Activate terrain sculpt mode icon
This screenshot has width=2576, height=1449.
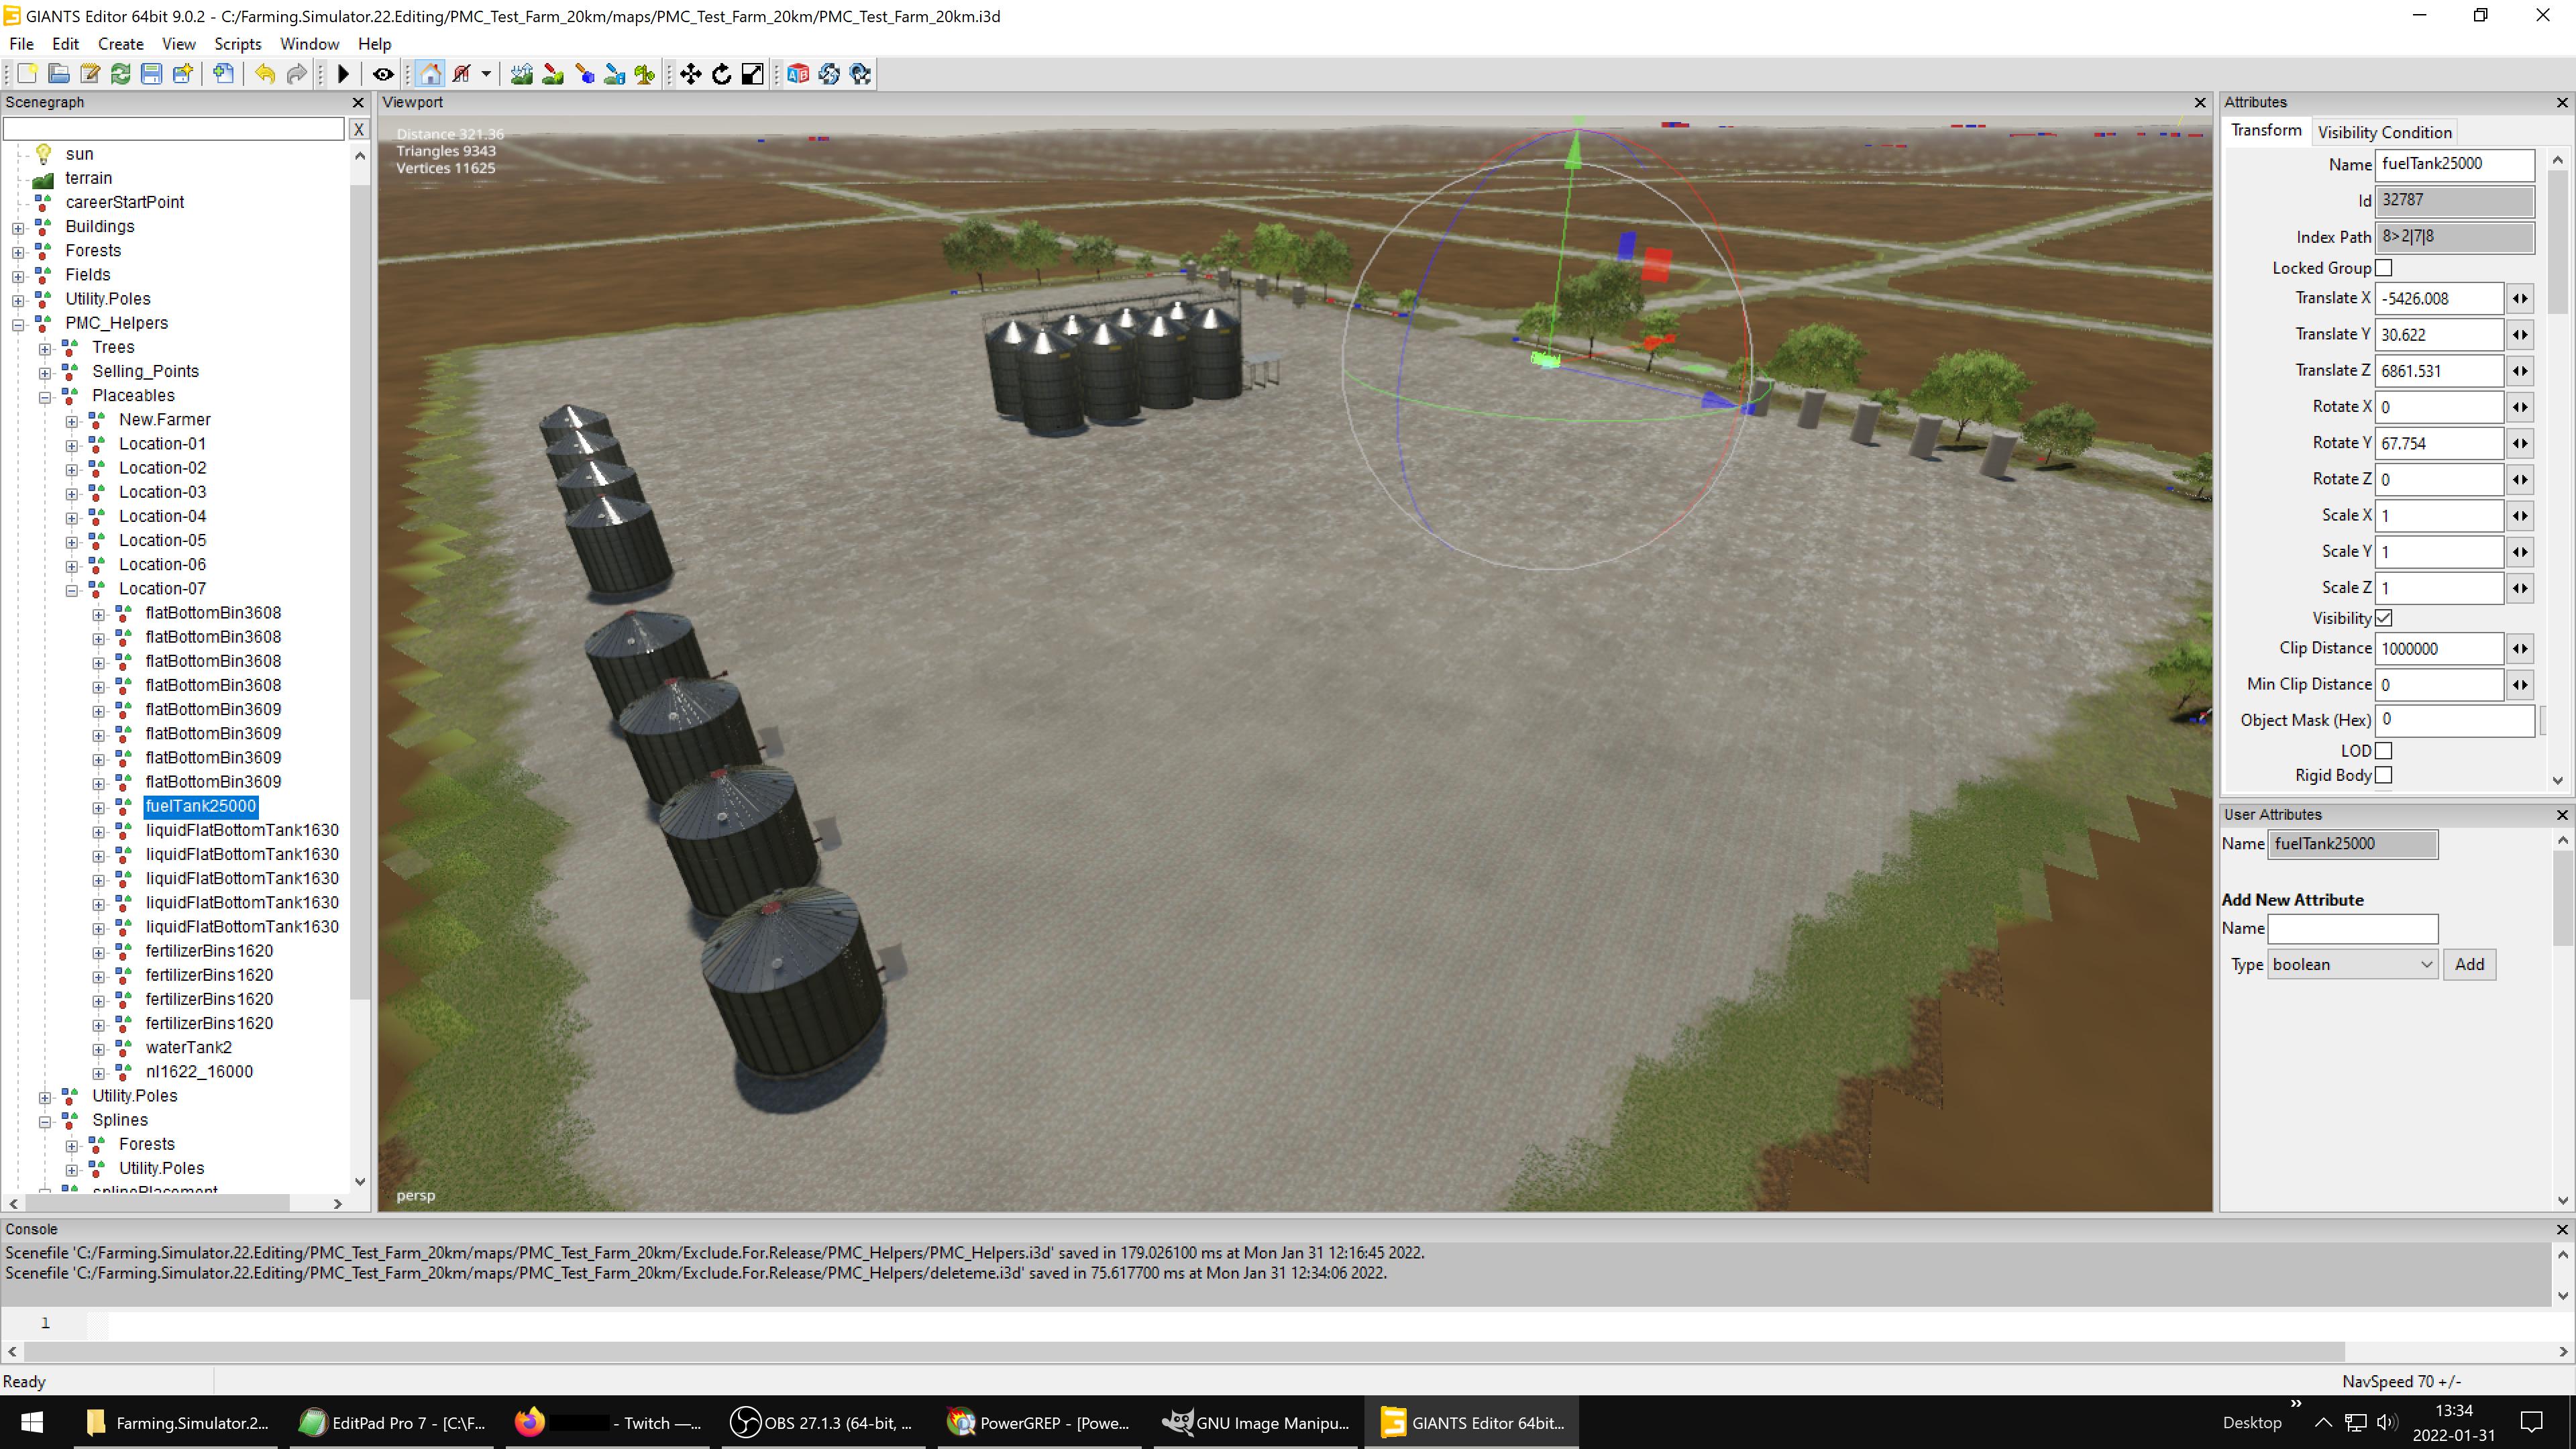pos(521,74)
